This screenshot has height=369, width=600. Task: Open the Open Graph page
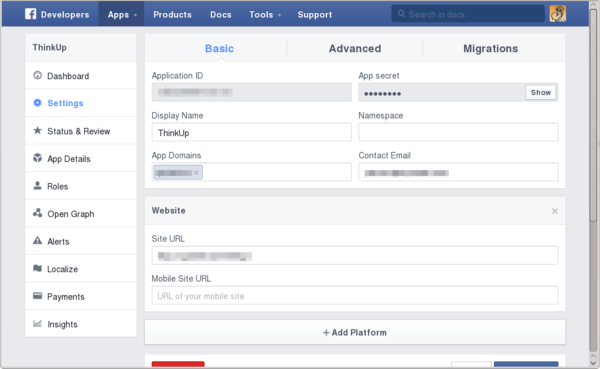point(81,214)
